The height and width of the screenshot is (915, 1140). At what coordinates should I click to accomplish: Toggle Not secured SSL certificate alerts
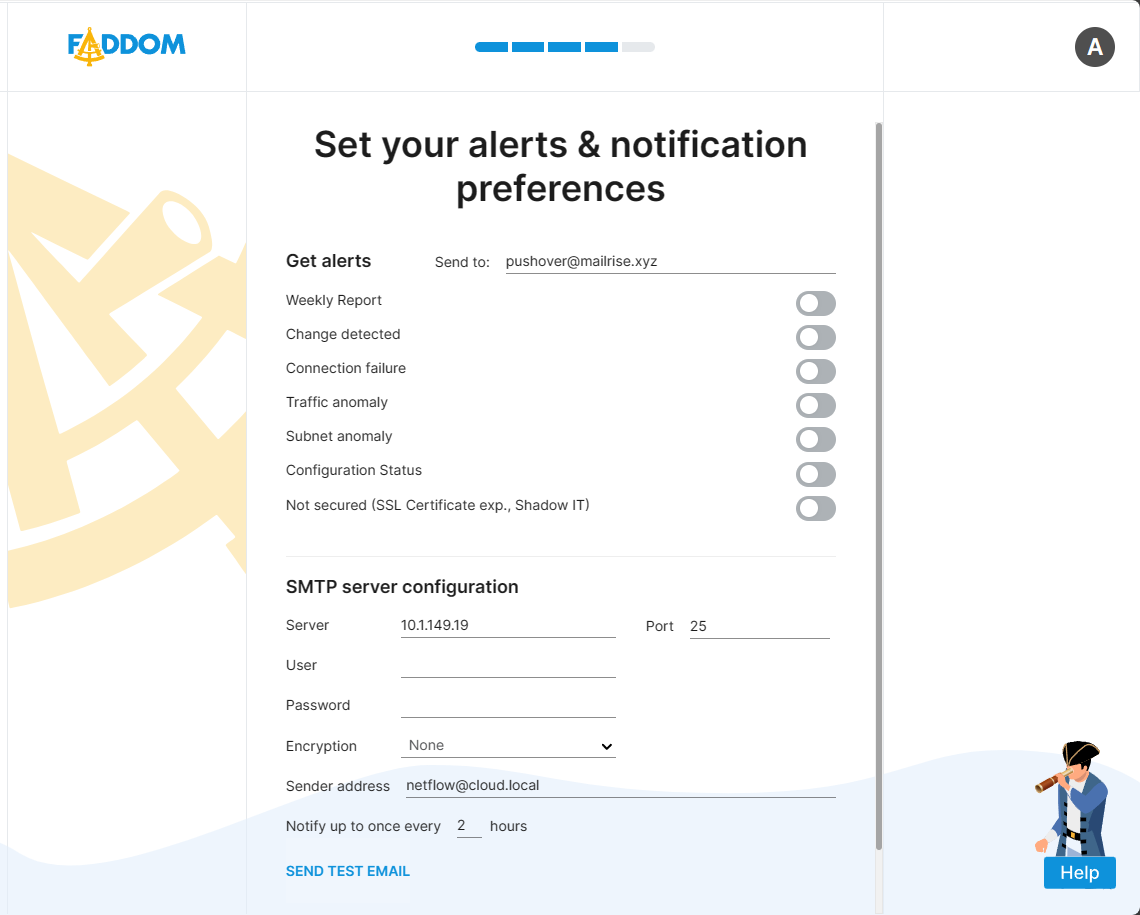pos(815,509)
